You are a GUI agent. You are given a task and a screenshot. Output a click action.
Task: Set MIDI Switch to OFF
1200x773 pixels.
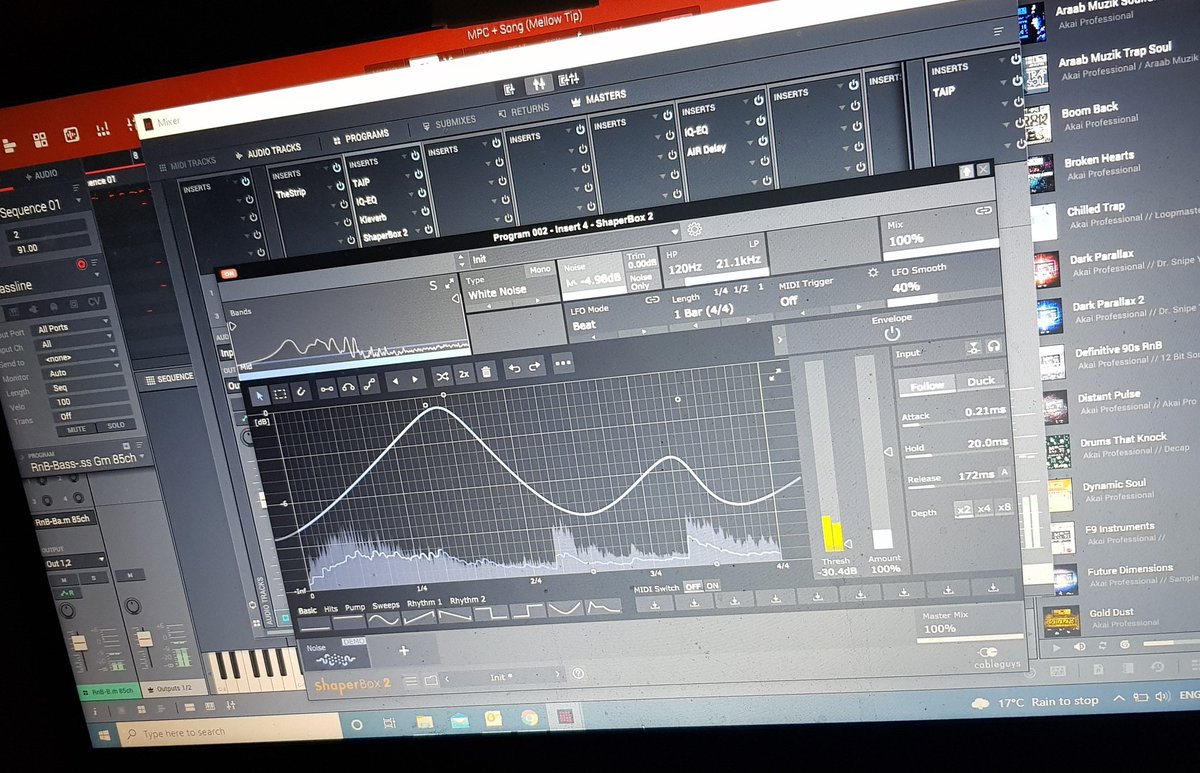[x=693, y=587]
